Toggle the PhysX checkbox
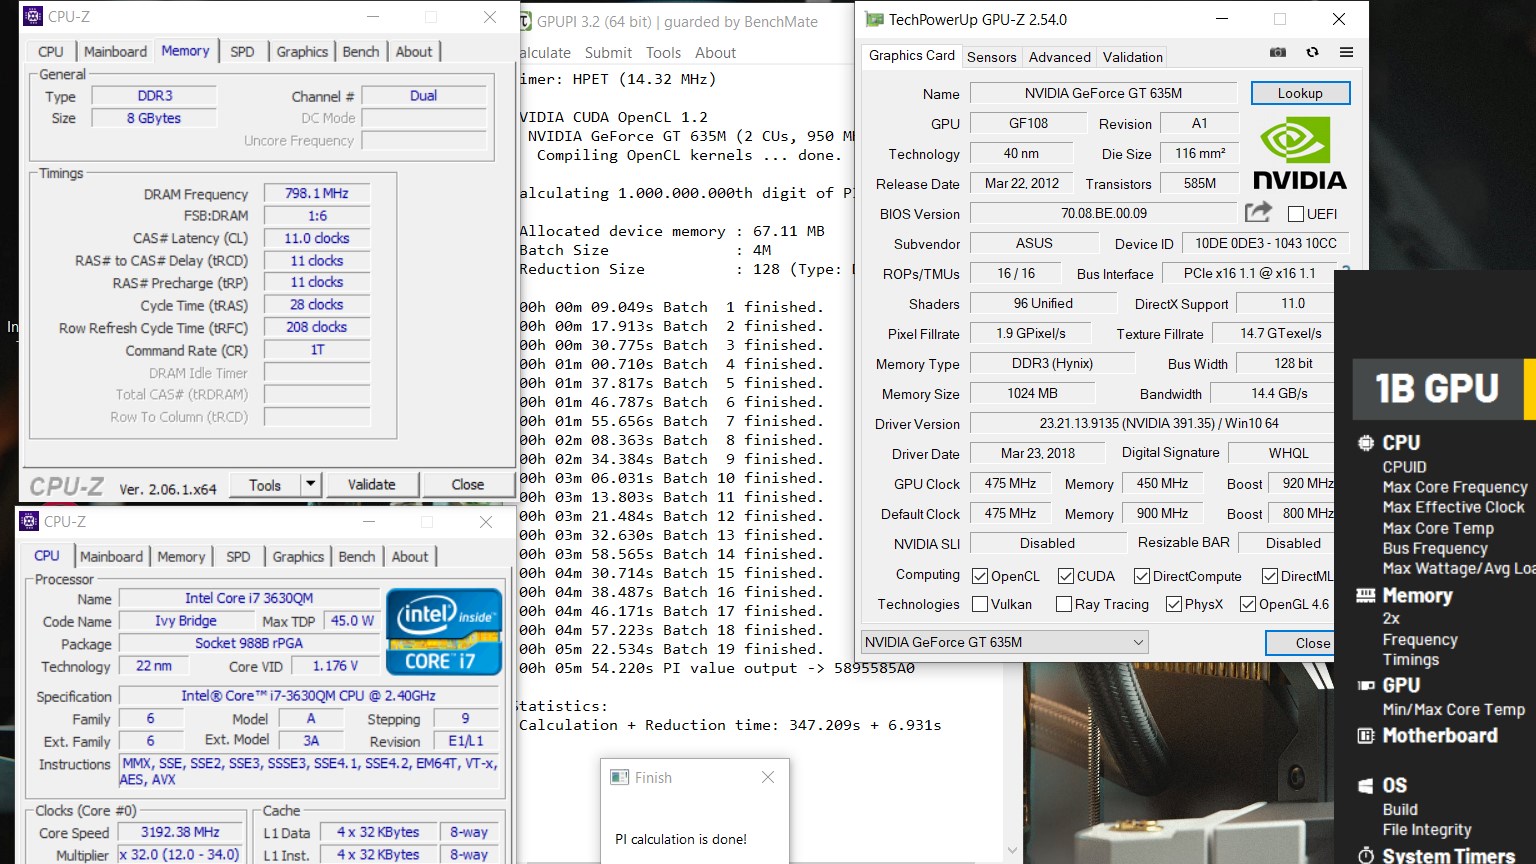Viewport: 1536px width, 864px height. (x=1174, y=604)
